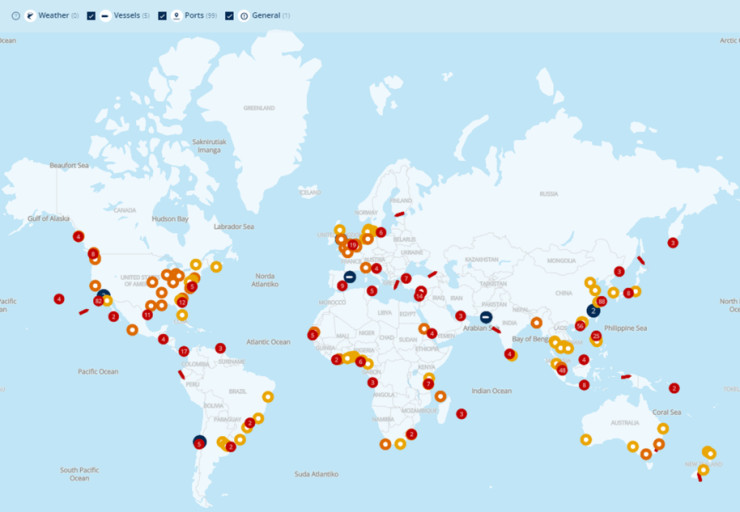This screenshot has height=512, width=740.
Task: Click the General filter label
Action: pyautogui.click(x=266, y=16)
